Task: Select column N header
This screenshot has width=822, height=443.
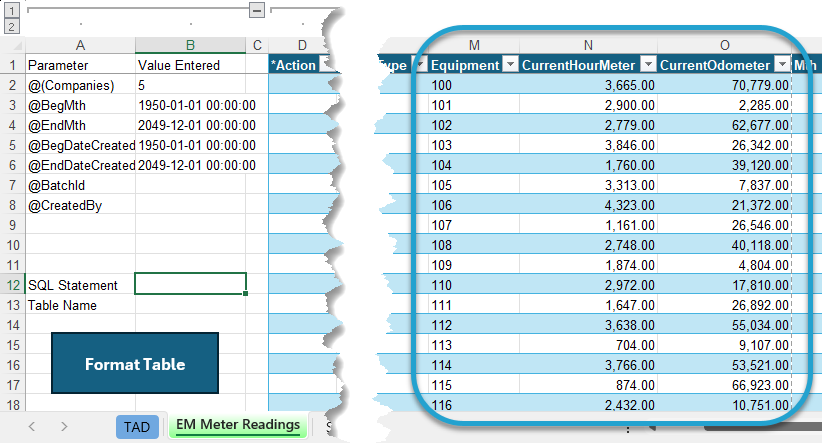Action: pyautogui.click(x=588, y=45)
